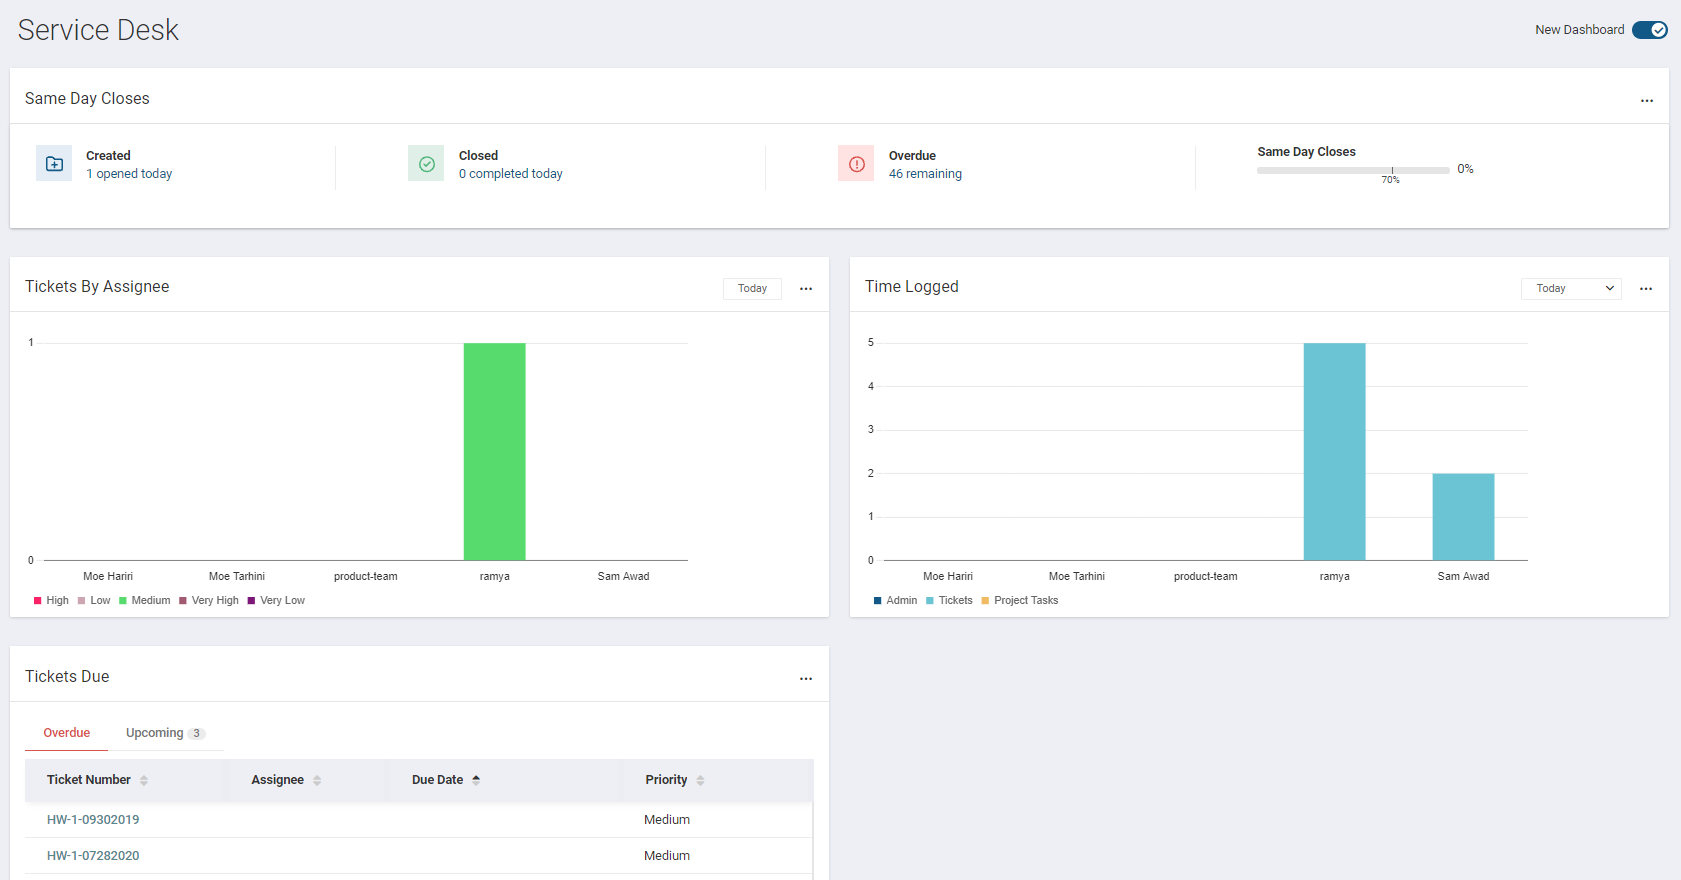The height and width of the screenshot is (880, 1681).
Task: Open Tickets Due options menu
Action: (806, 678)
